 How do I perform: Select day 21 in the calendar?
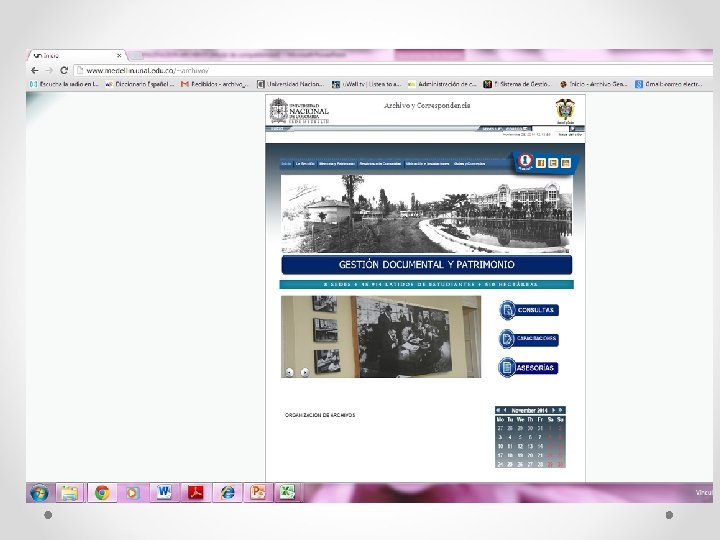540,455
